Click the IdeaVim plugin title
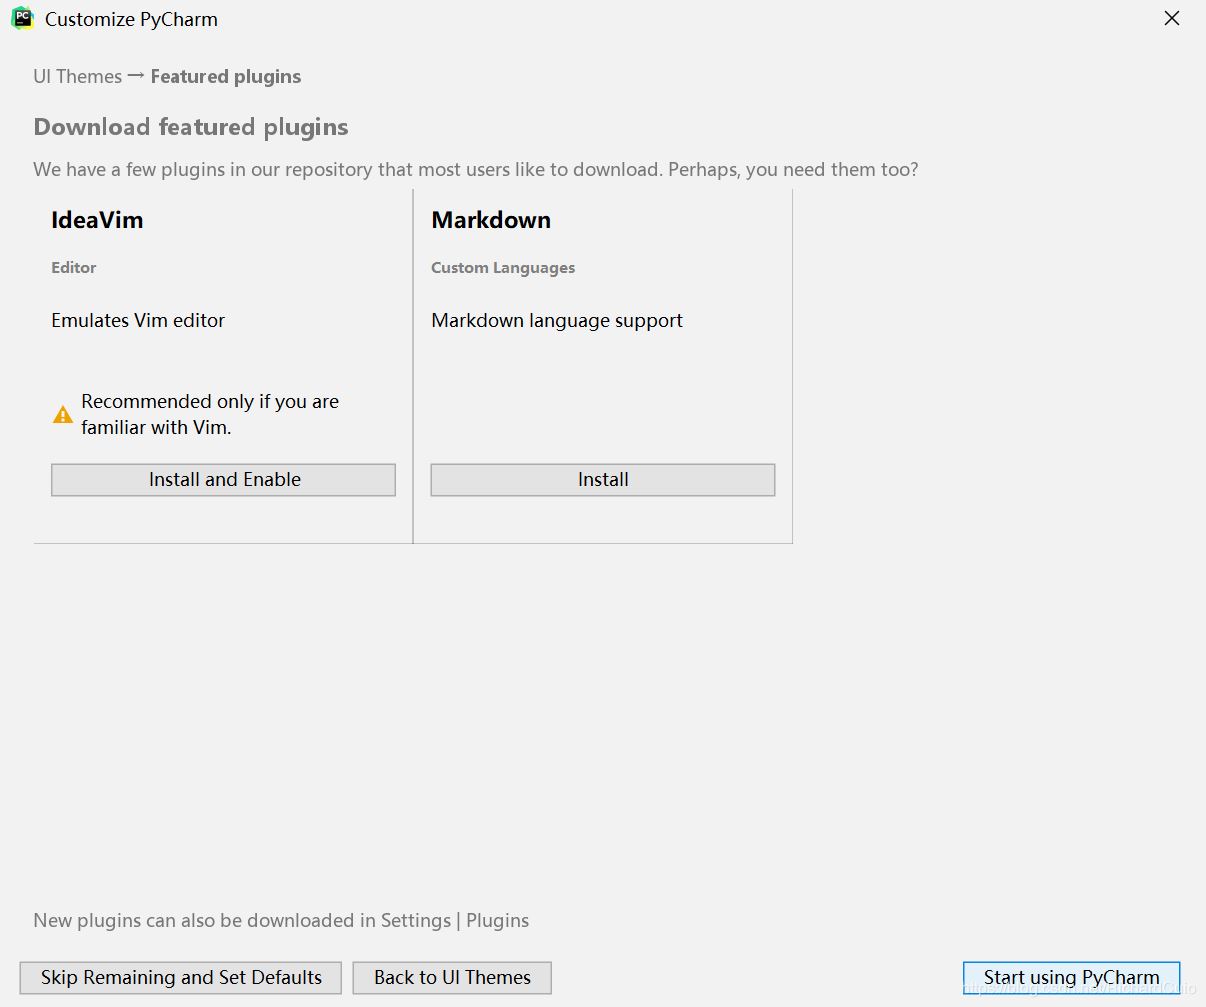This screenshot has width=1206, height=1007. tap(97, 220)
